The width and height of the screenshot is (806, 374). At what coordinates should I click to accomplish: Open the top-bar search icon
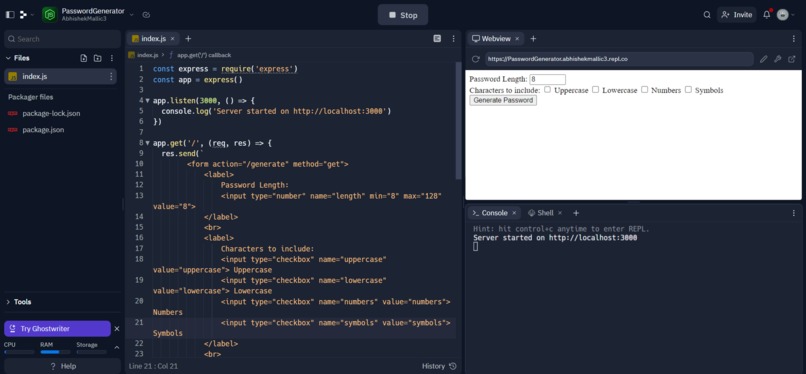click(x=707, y=15)
